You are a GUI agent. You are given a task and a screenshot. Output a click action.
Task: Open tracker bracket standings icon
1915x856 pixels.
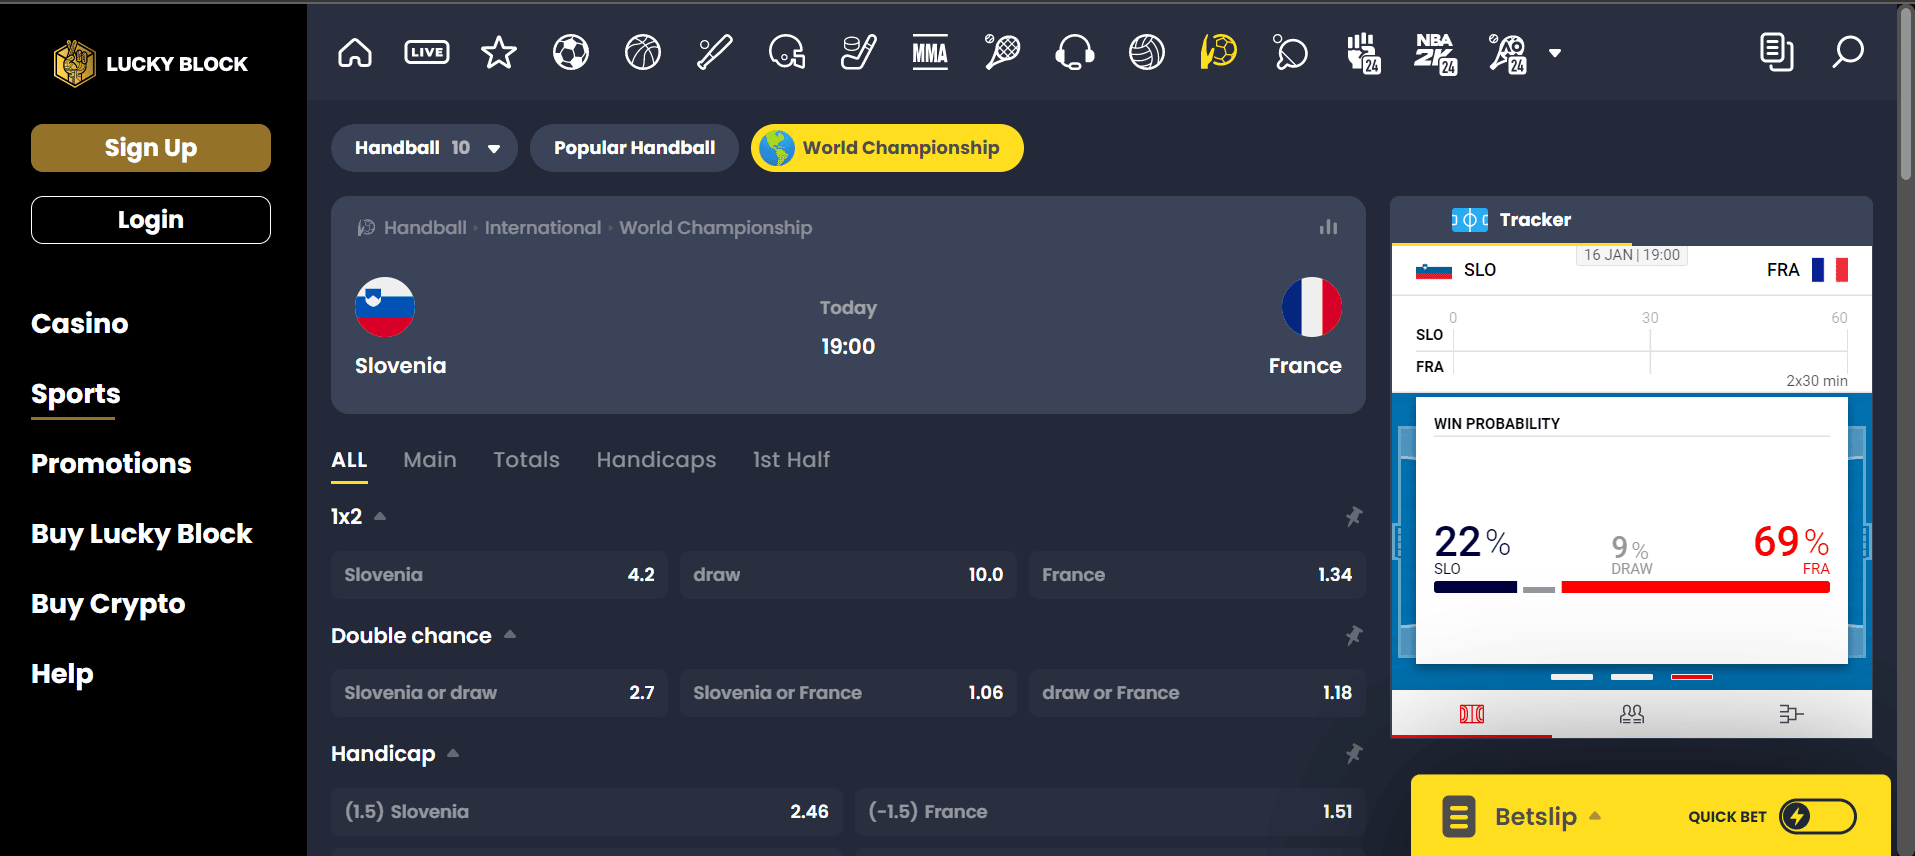pos(1791,714)
